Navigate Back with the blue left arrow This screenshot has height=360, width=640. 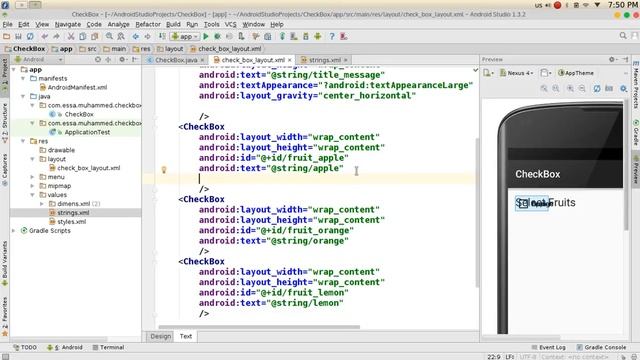(136, 36)
